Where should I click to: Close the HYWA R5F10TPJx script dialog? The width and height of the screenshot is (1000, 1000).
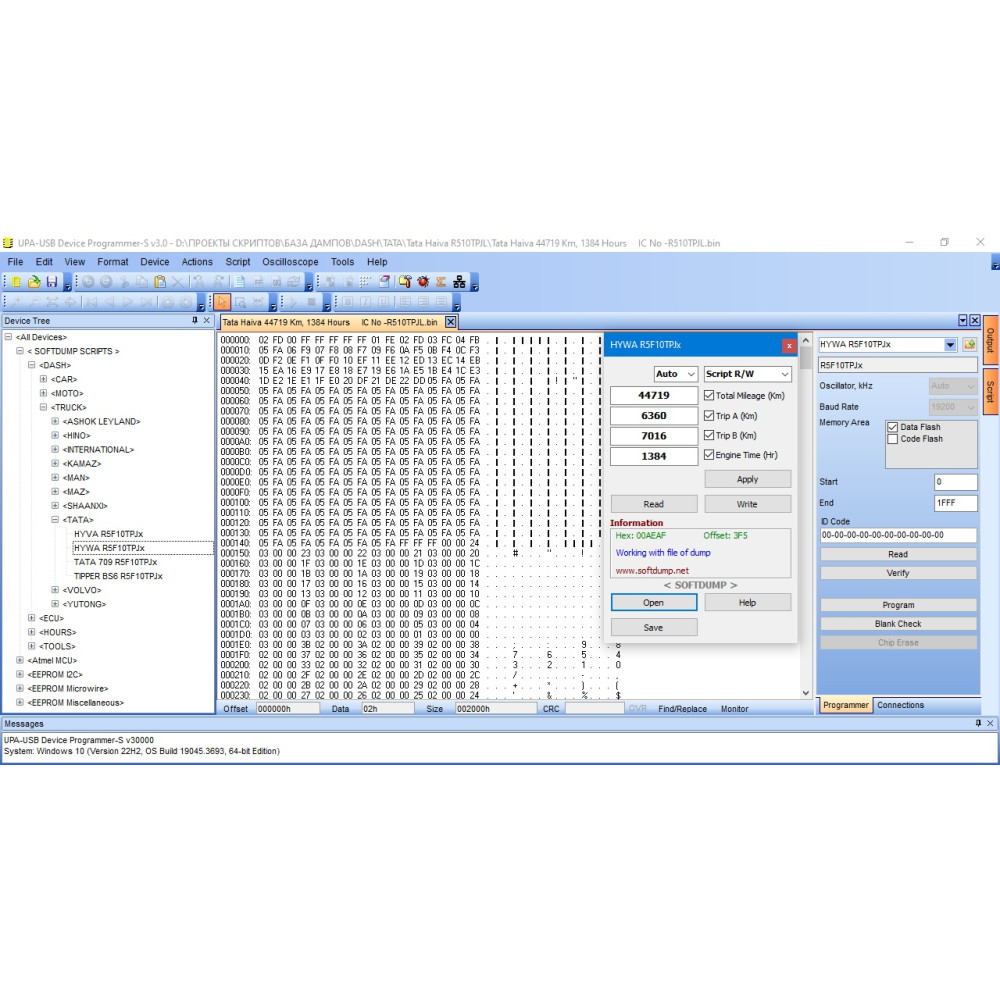point(789,345)
